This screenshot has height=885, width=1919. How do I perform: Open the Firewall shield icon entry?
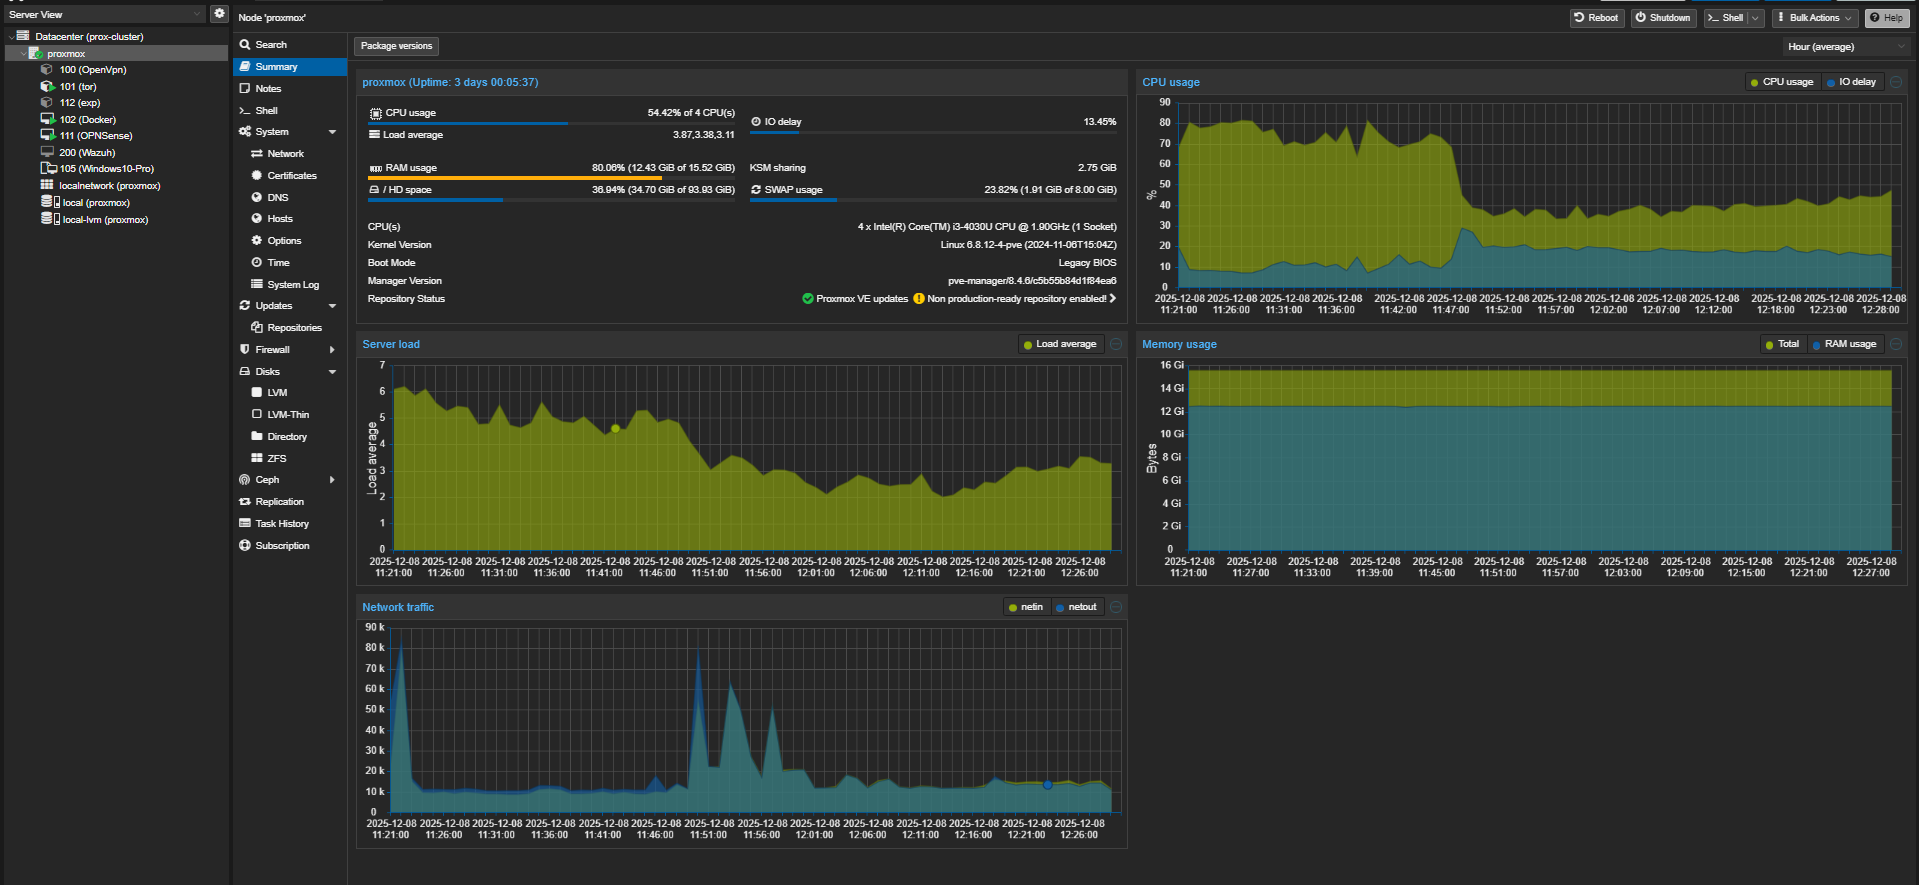245,349
